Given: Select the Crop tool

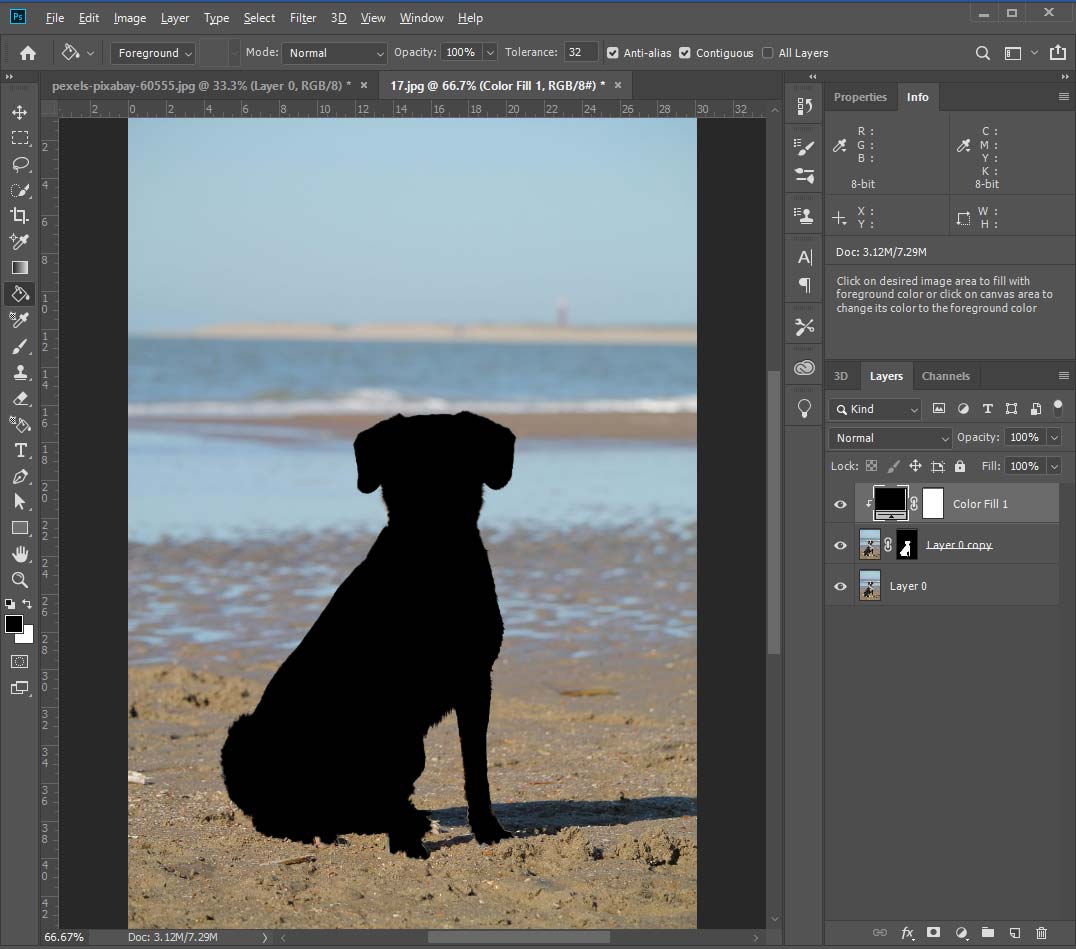Looking at the screenshot, I should (x=19, y=215).
